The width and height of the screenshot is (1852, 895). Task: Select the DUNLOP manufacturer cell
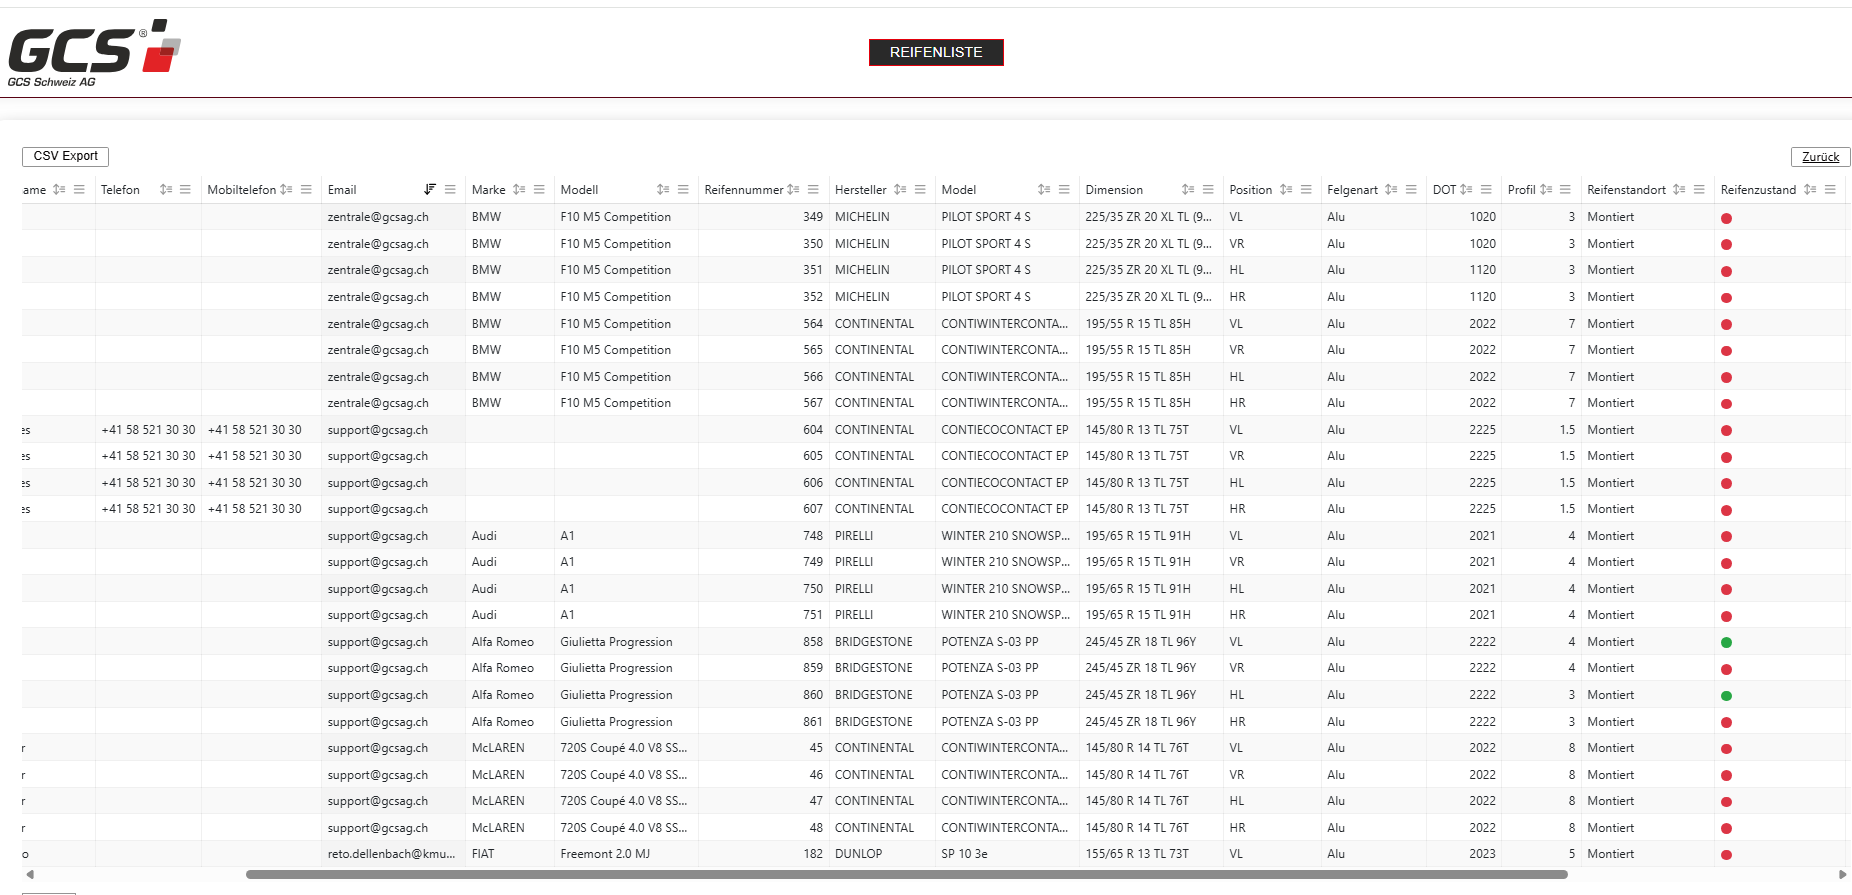[882, 854]
